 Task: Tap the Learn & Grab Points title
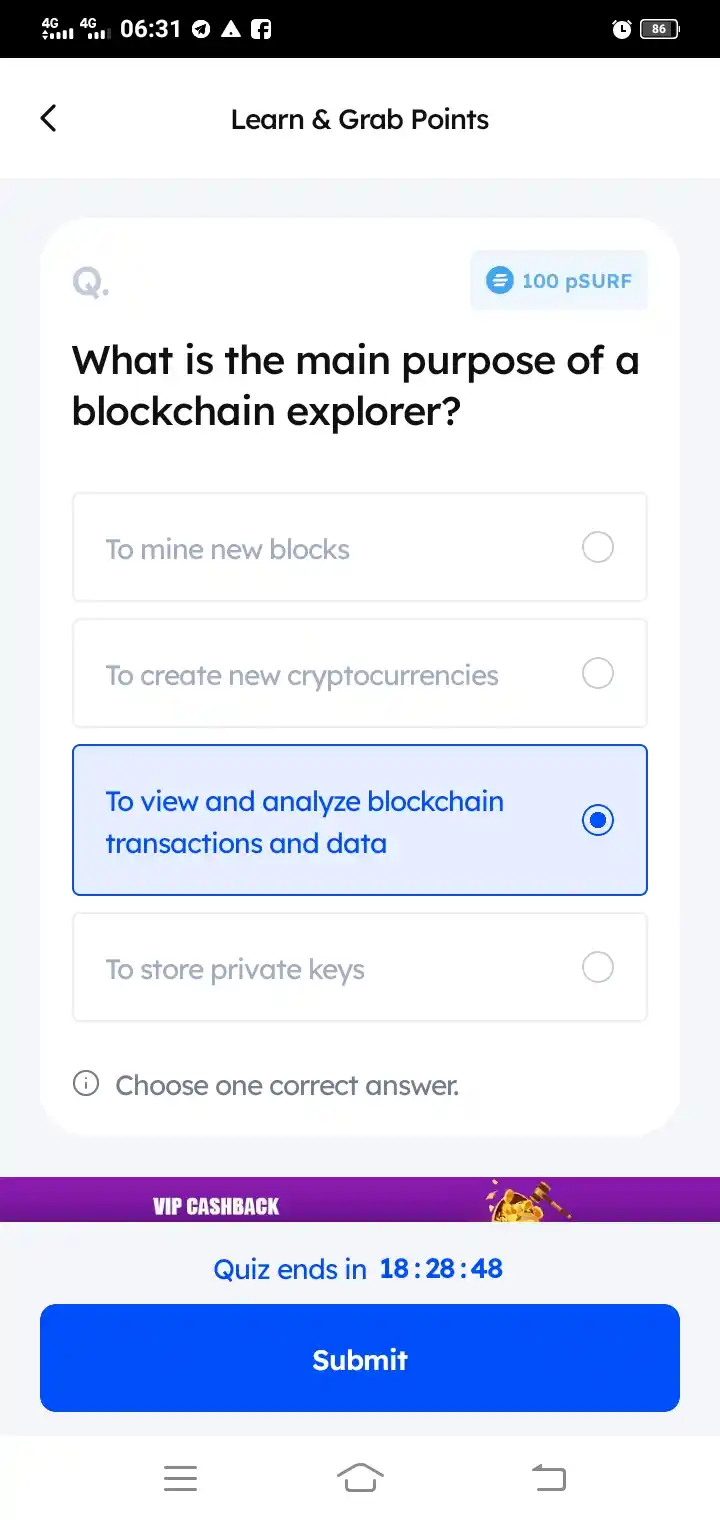tap(360, 119)
